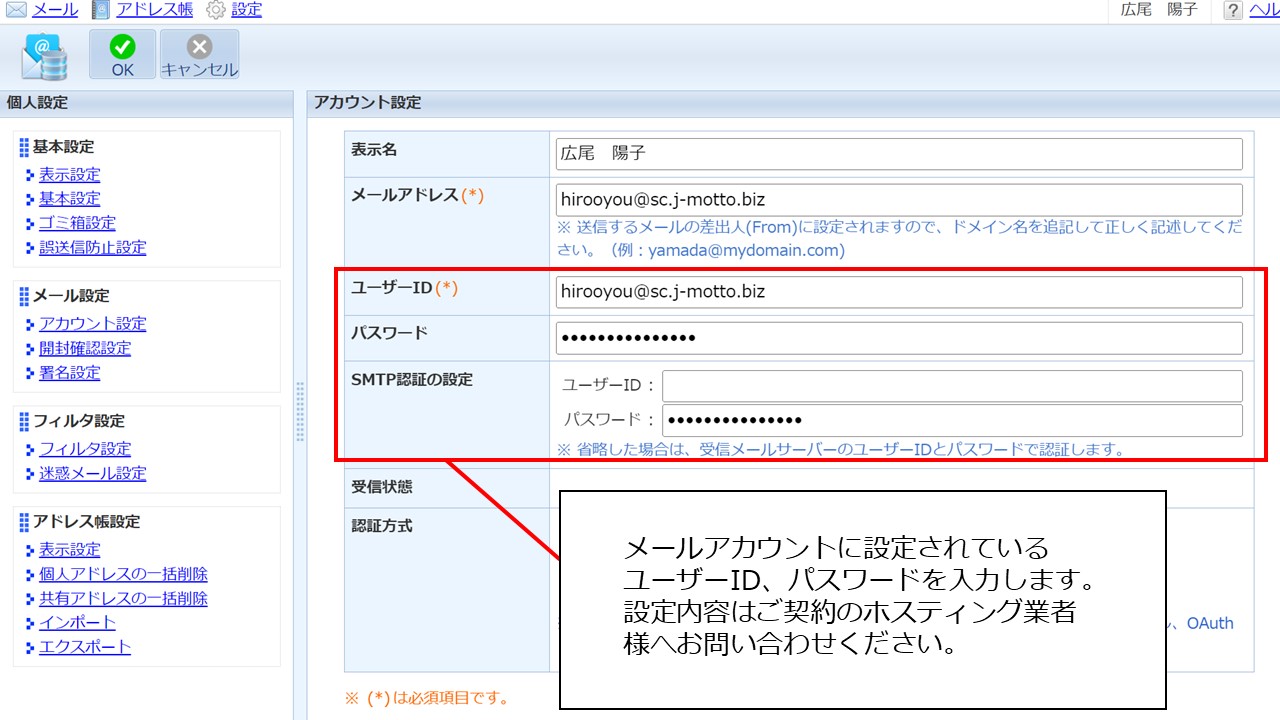Screen dimensions: 1280x720
Task: Click the main パスワード field
Action: [x=899, y=338]
